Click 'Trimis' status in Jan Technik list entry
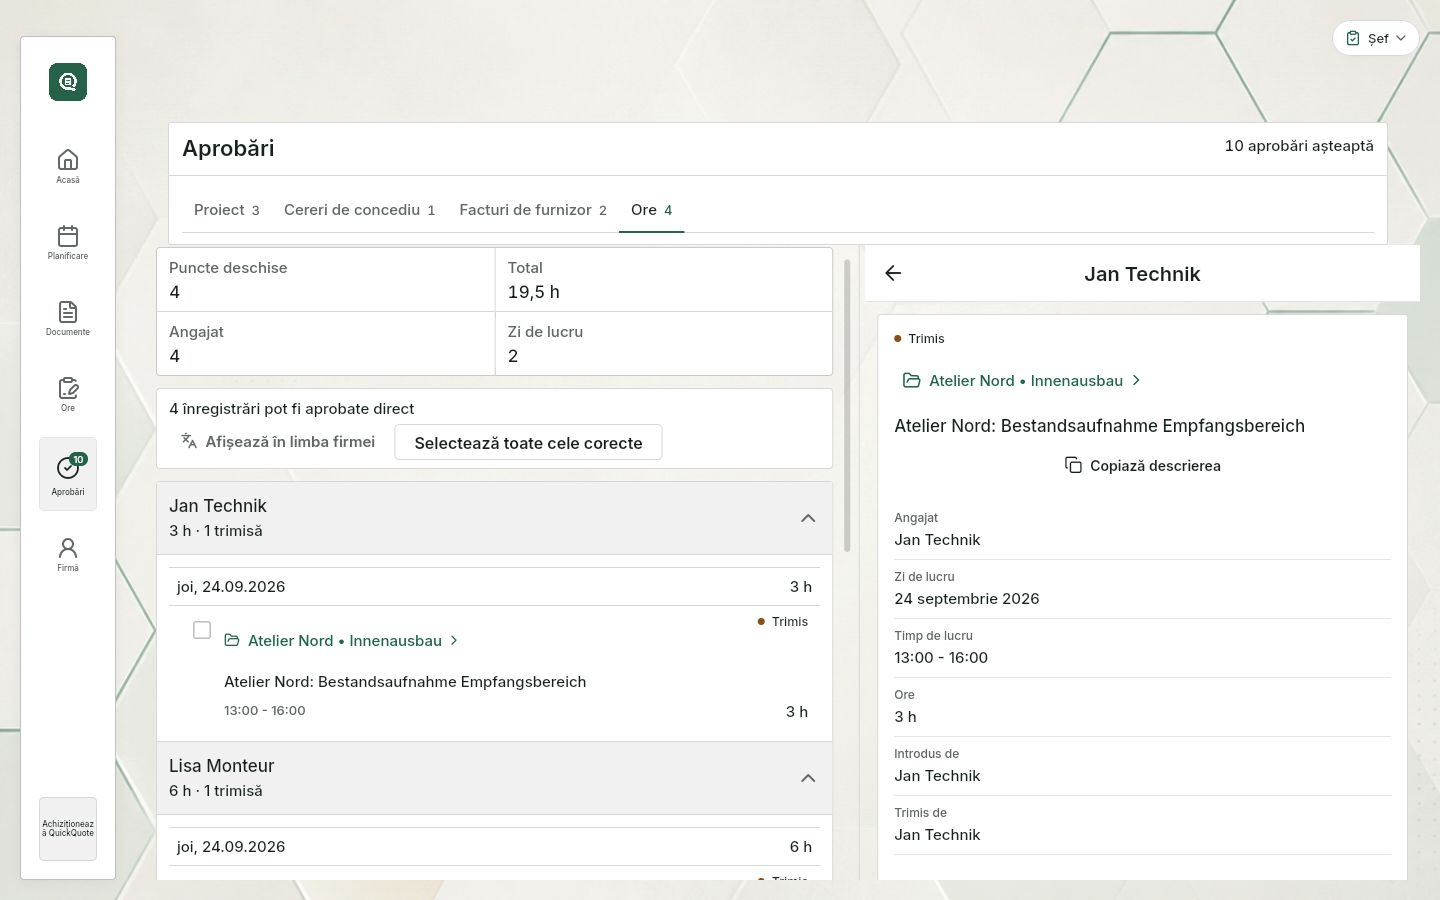1440x900 pixels. point(790,622)
